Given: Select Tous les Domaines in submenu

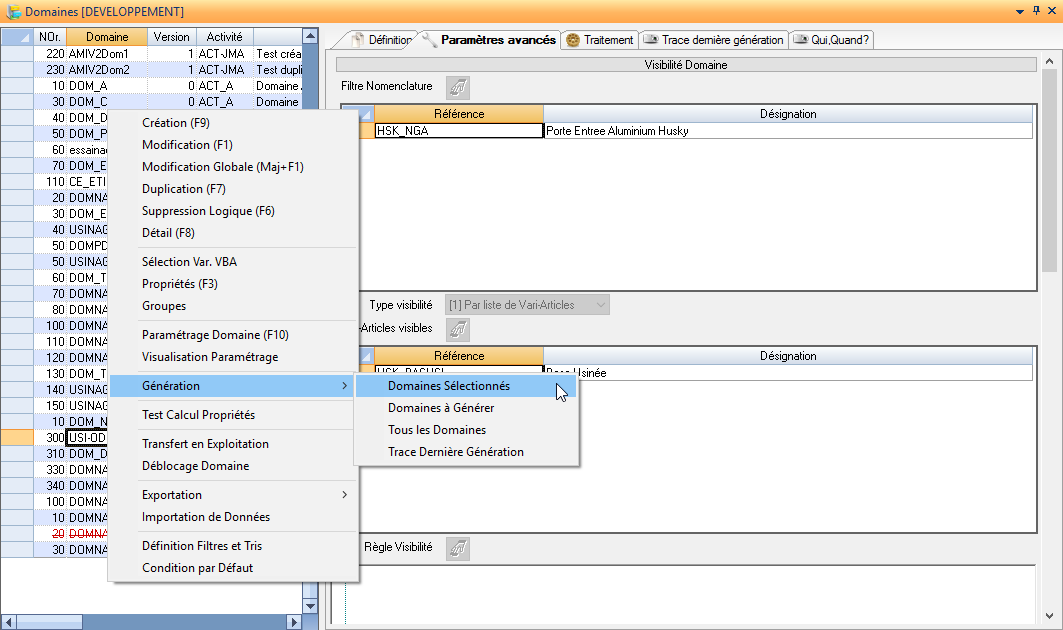Looking at the screenshot, I should [x=437, y=430].
